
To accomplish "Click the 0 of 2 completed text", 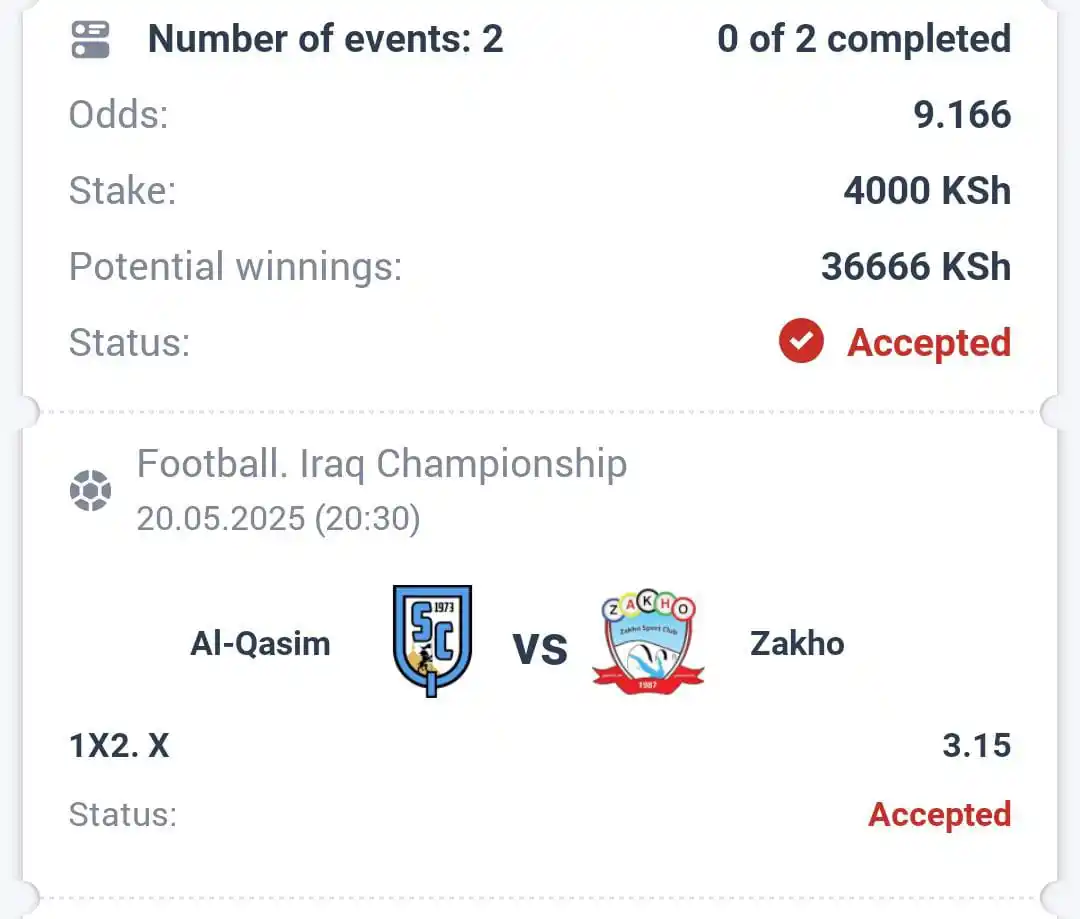I will coord(864,39).
